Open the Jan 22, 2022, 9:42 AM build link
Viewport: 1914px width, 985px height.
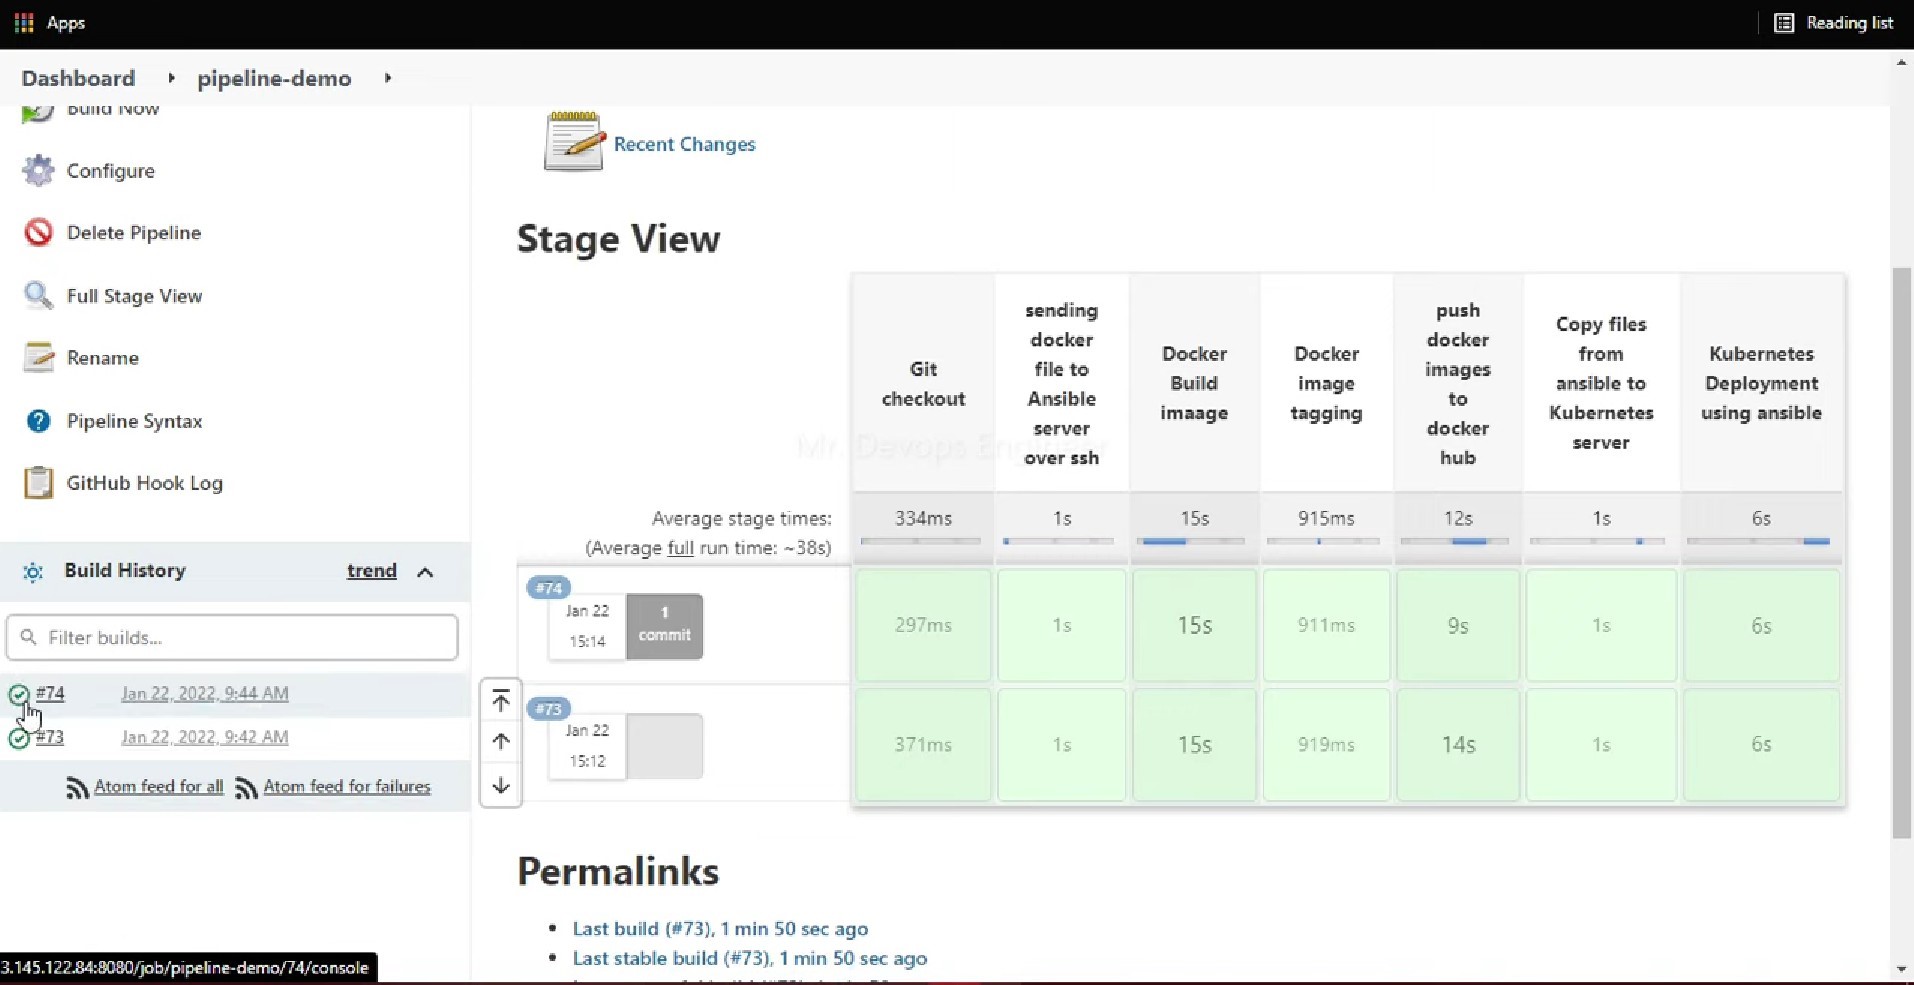click(205, 737)
